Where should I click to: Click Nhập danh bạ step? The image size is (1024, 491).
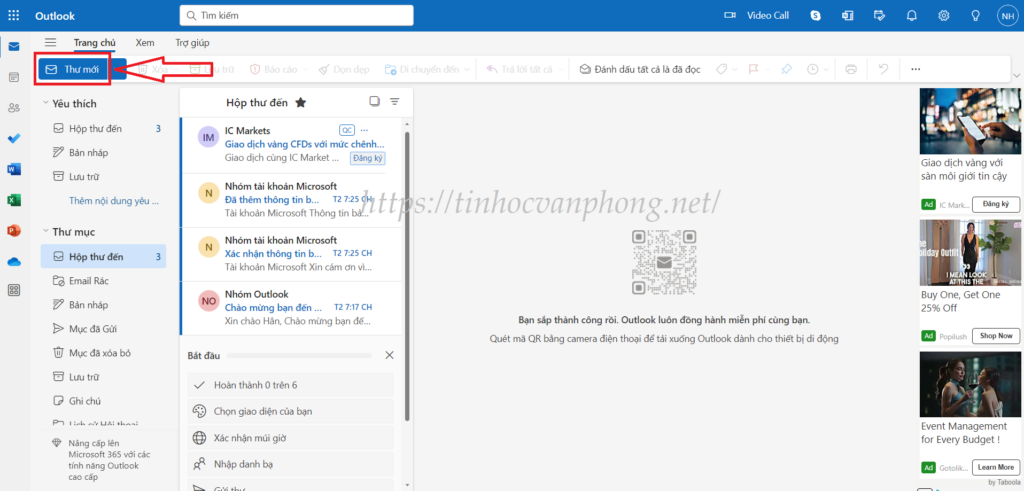(291, 464)
